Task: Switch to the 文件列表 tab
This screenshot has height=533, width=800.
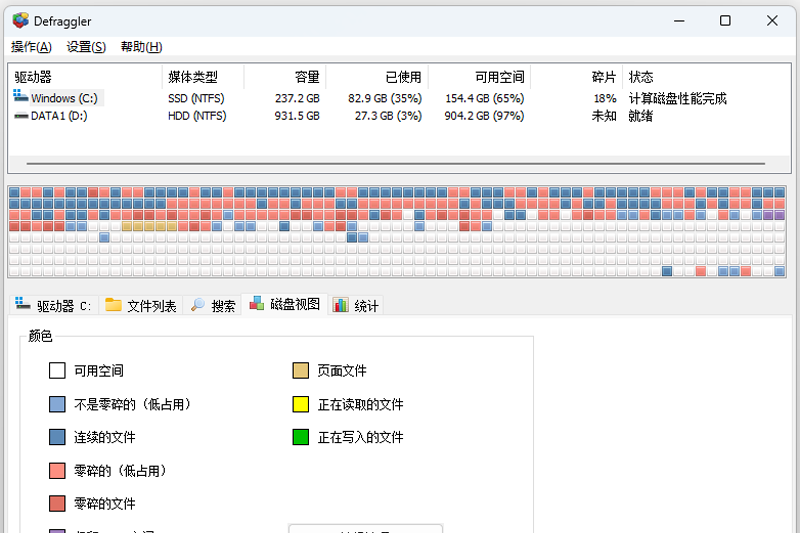Action: pyautogui.click(x=141, y=306)
